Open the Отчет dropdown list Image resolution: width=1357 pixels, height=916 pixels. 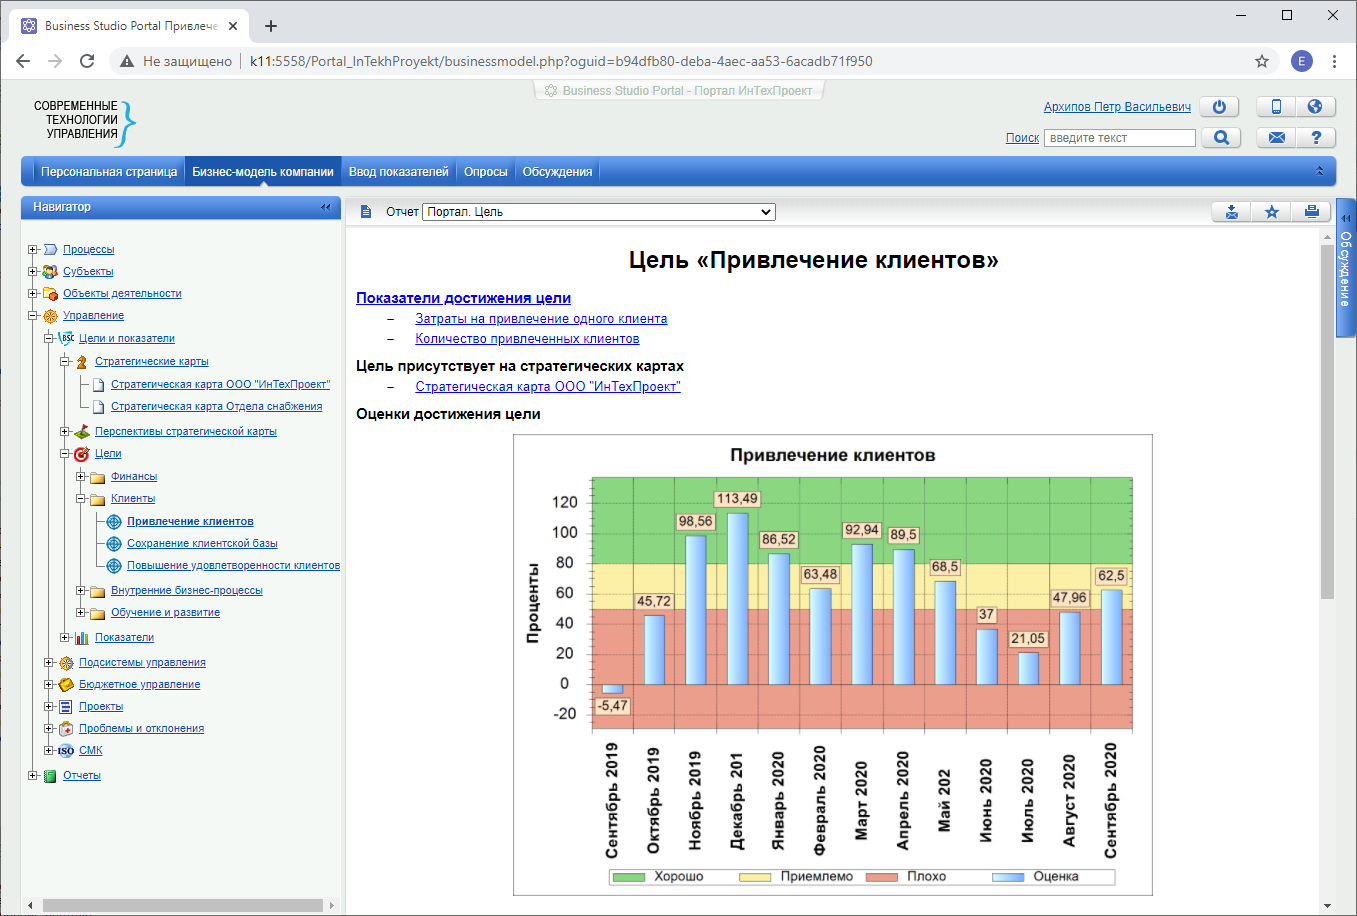[598, 212]
